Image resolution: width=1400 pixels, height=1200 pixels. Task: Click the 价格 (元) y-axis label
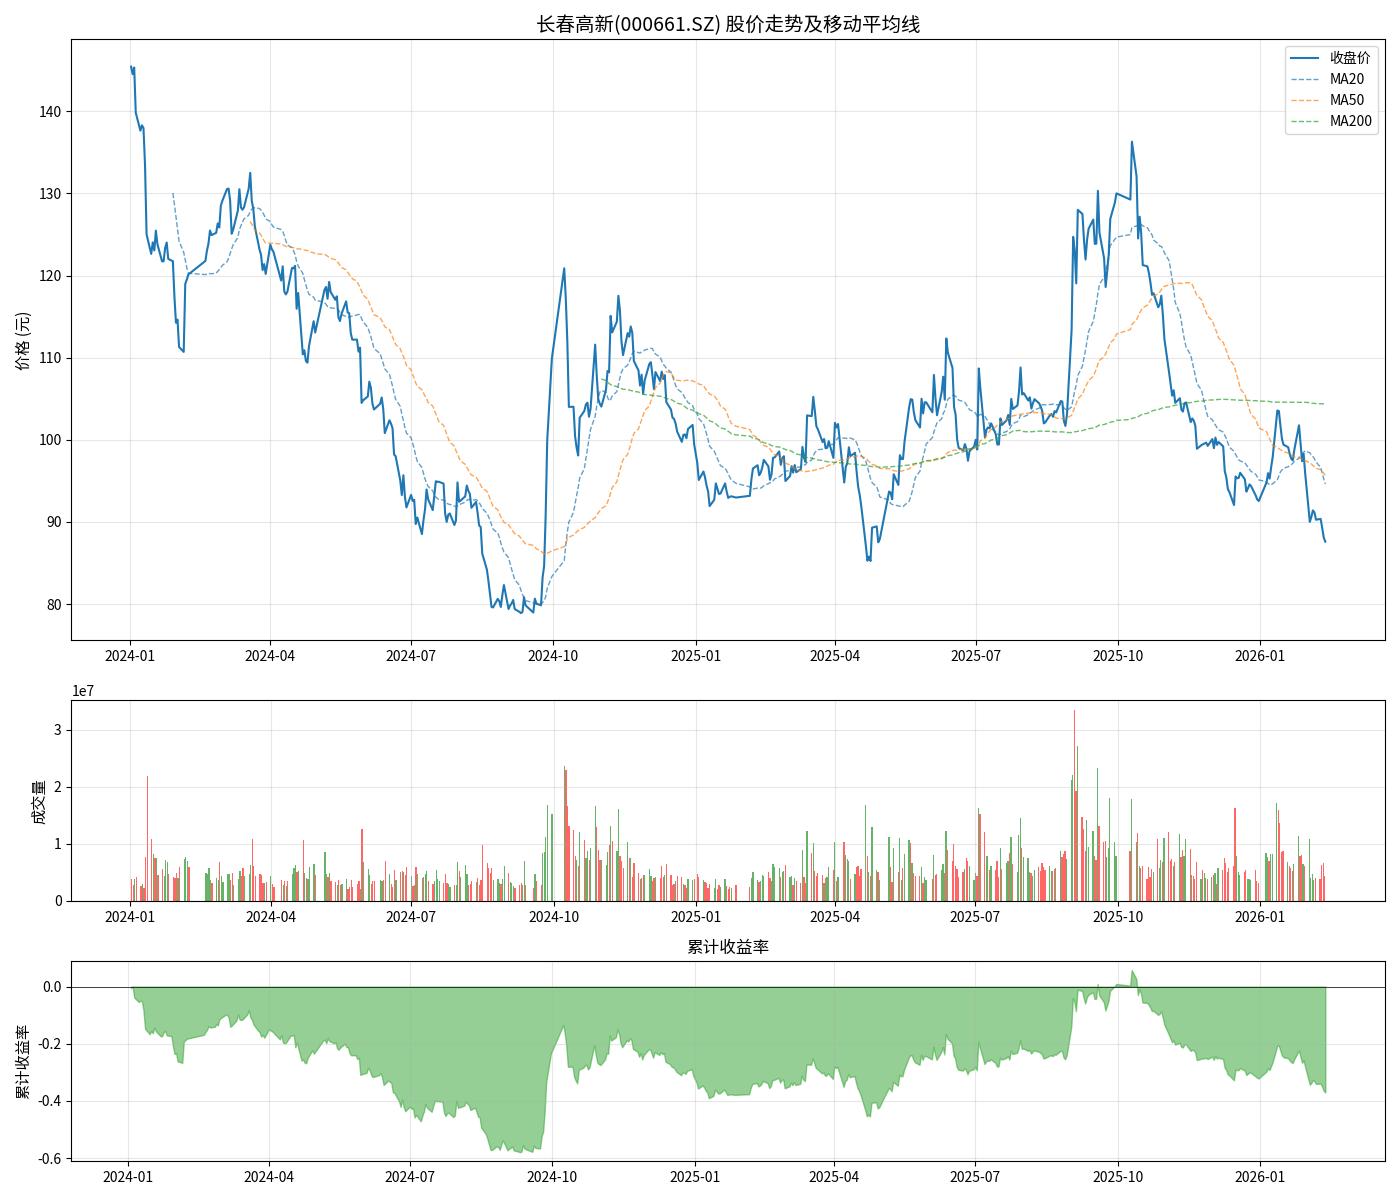tap(23, 340)
